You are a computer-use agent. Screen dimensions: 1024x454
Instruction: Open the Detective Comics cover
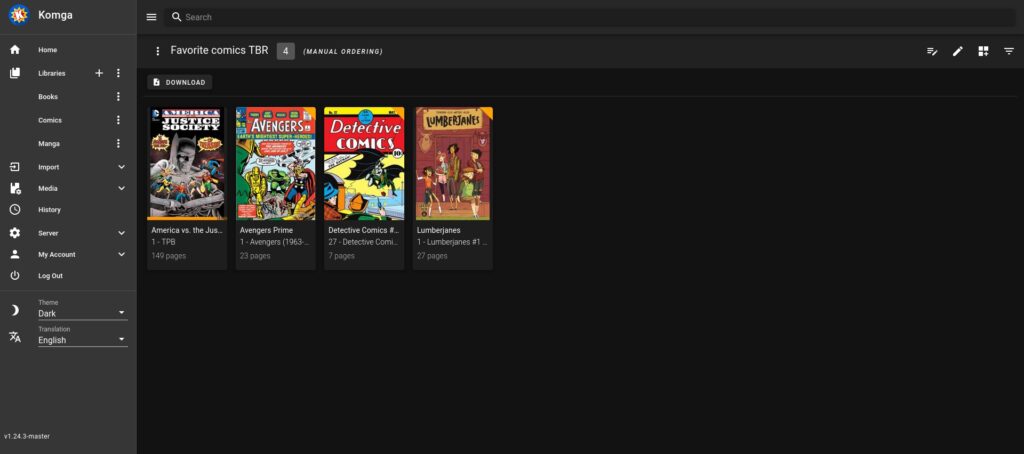pos(364,163)
